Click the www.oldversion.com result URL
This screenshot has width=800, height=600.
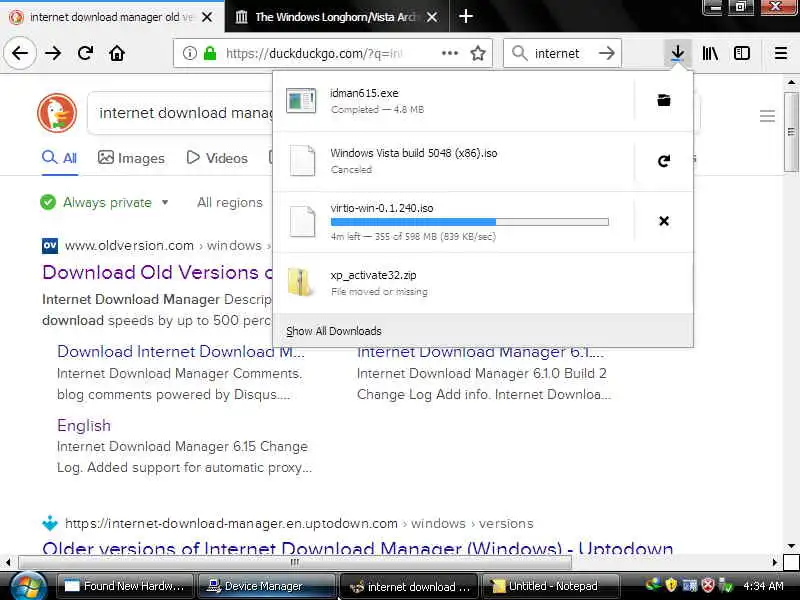pyautogui.click(x=129, y=245)
